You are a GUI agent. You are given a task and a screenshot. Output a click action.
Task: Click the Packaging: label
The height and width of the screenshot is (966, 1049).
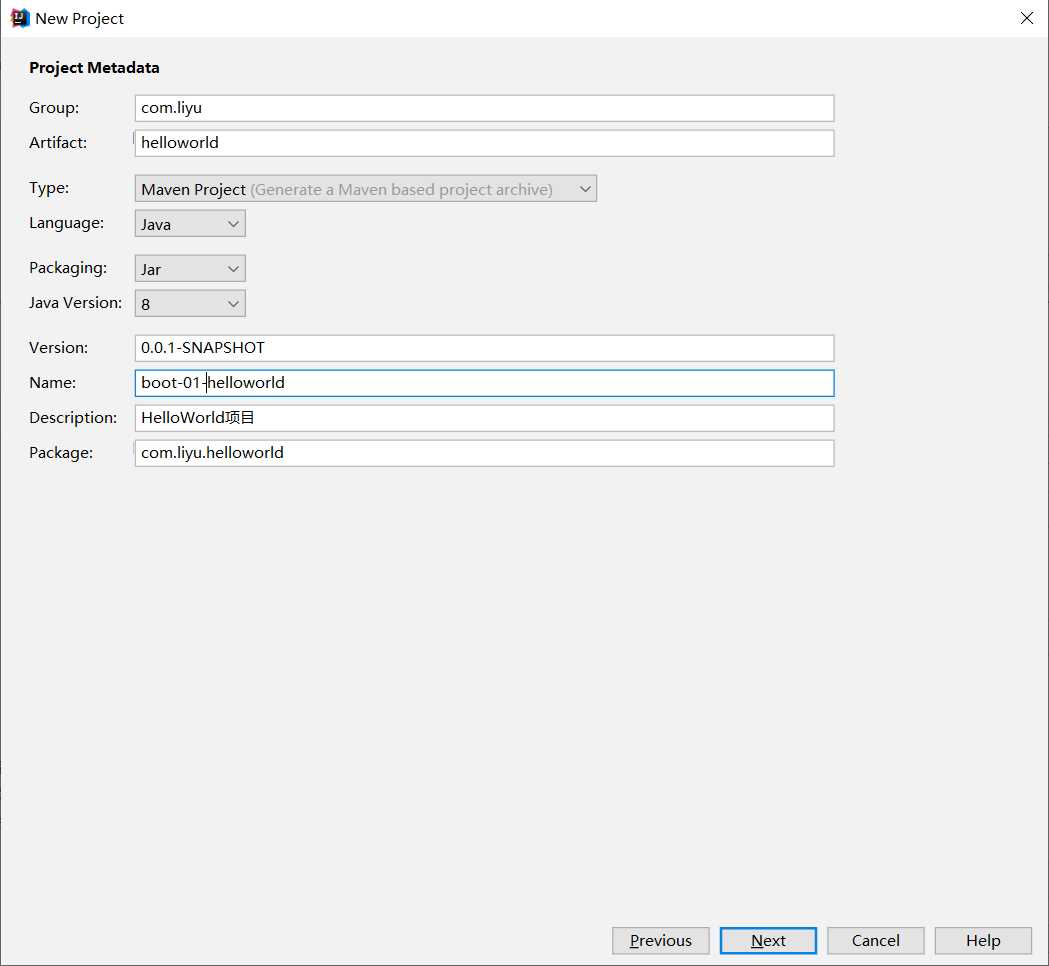(x=68, y=268)
